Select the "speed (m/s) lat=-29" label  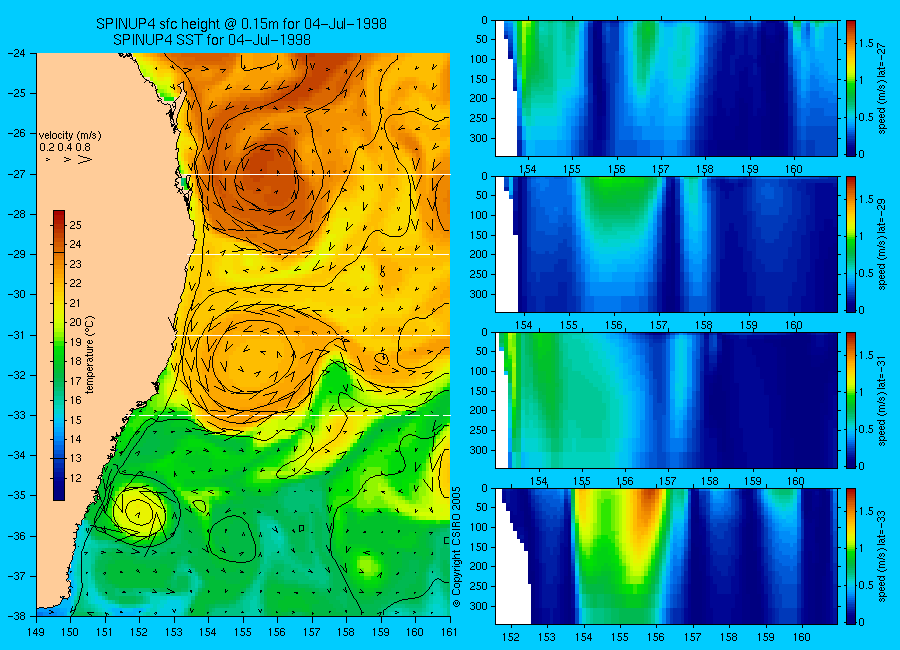point(882,245)
